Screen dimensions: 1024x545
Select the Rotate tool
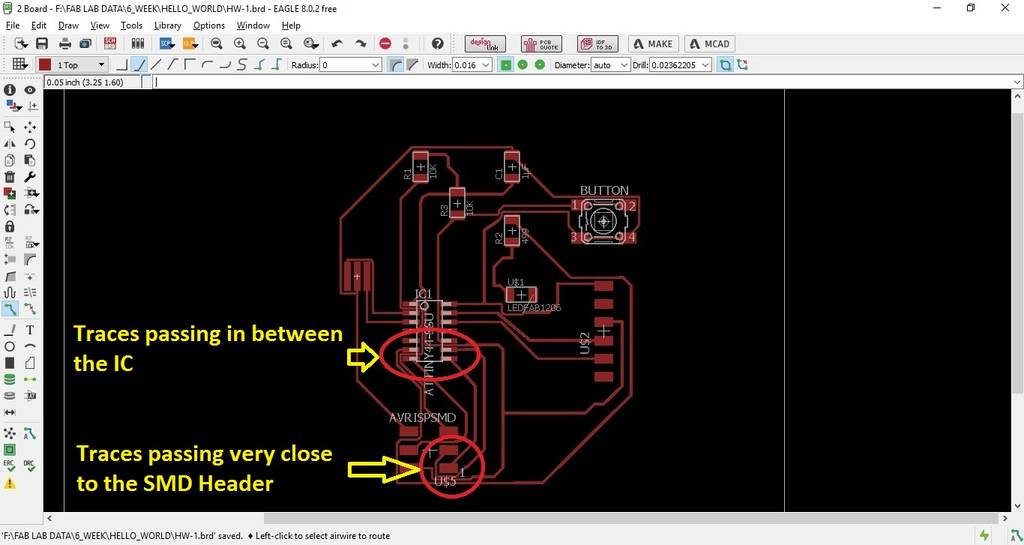click(30, 144)
